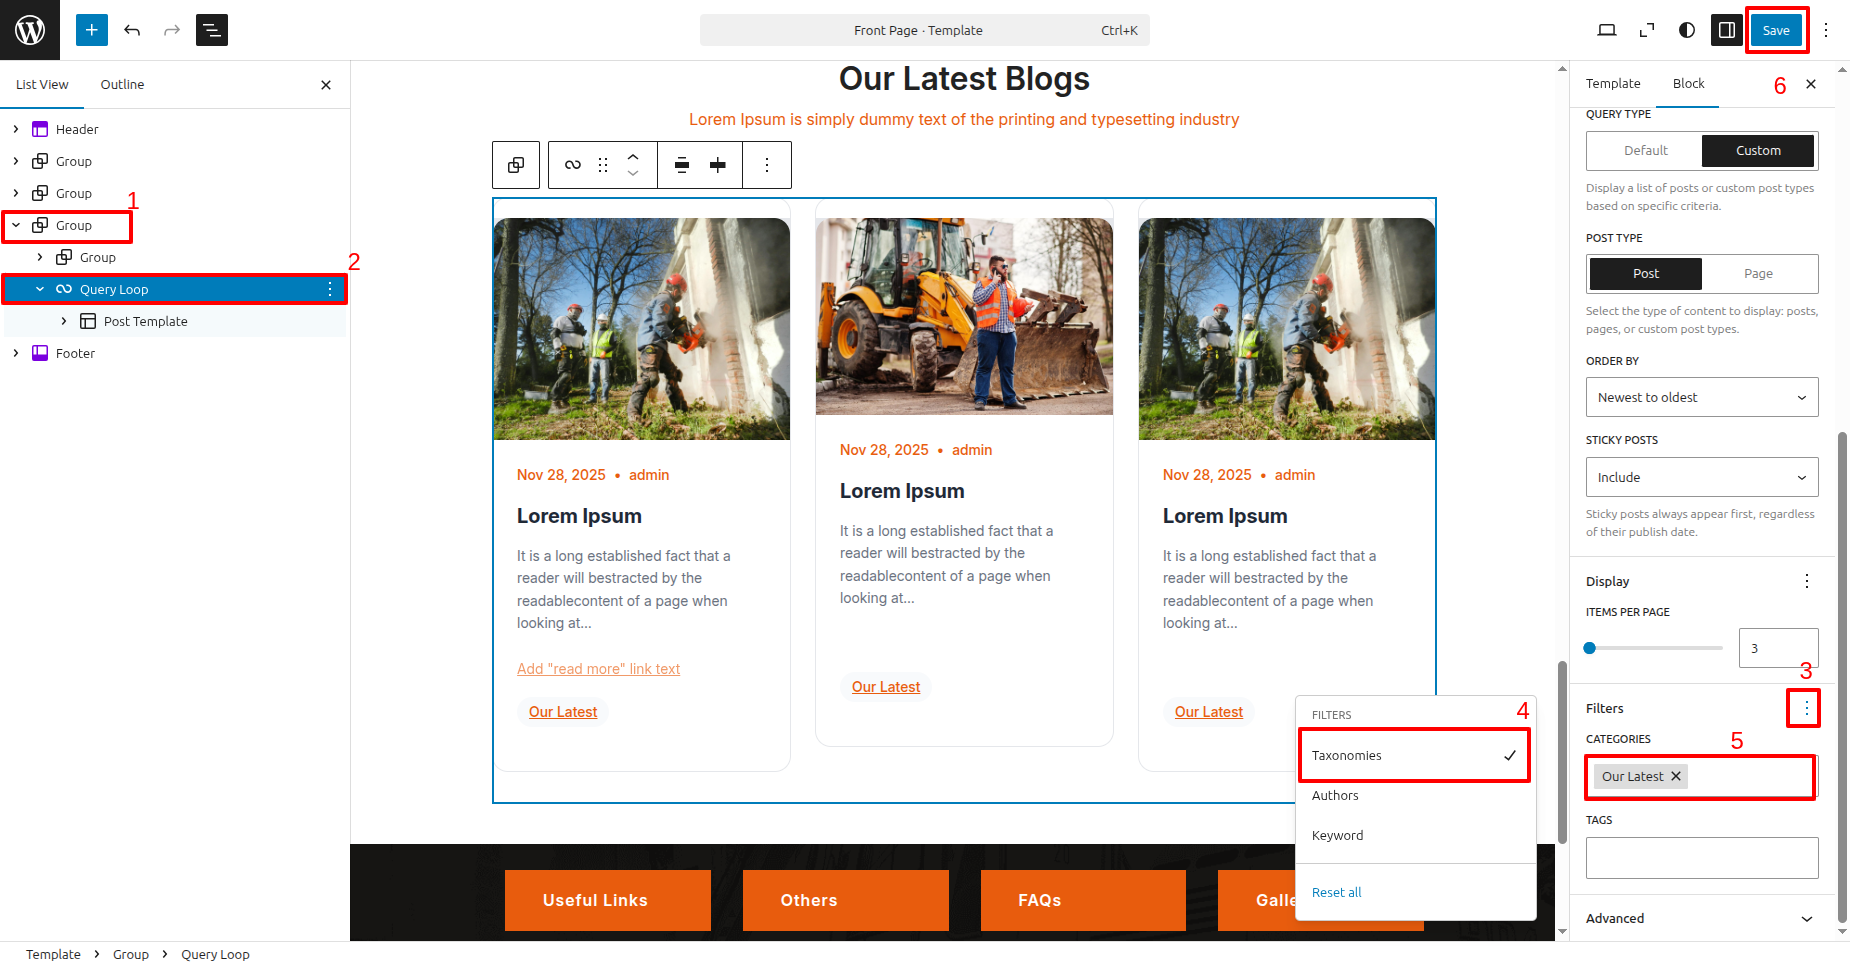Screen dimensions: 1850x966
Task: Open the block inserter plus button
Action: click(91, 30)
